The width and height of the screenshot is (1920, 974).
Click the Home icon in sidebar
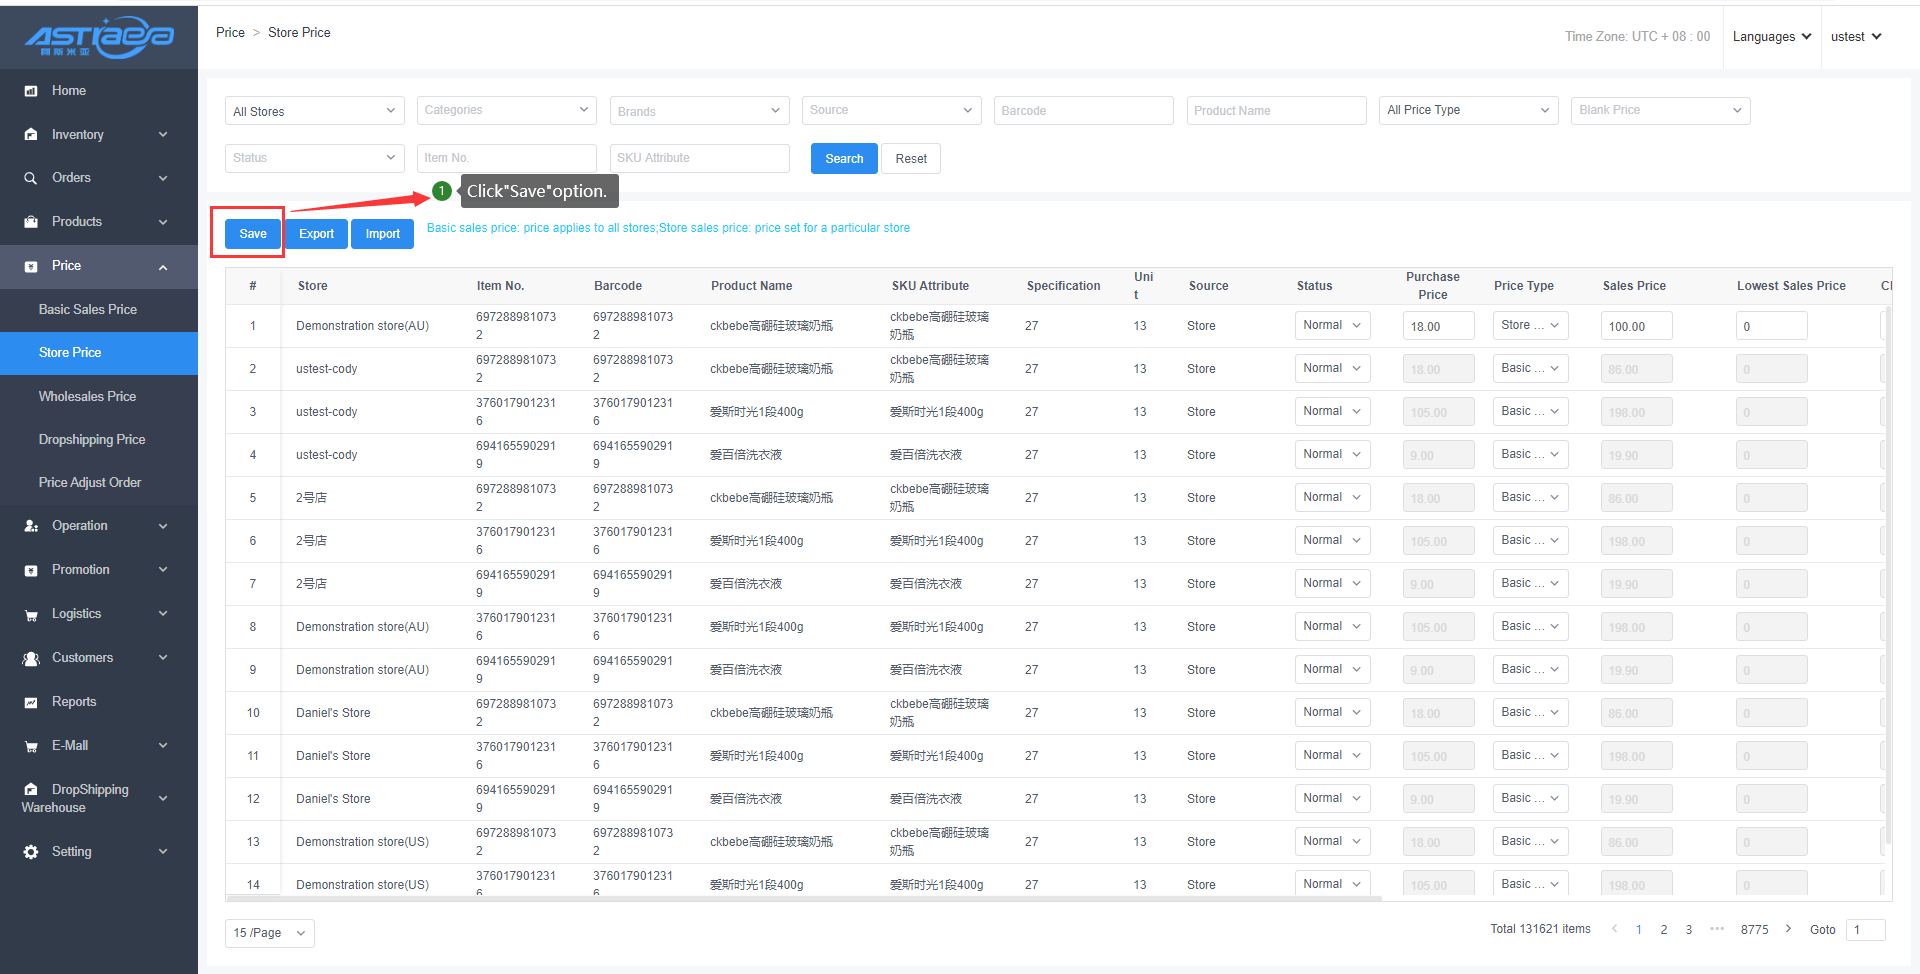31,91
